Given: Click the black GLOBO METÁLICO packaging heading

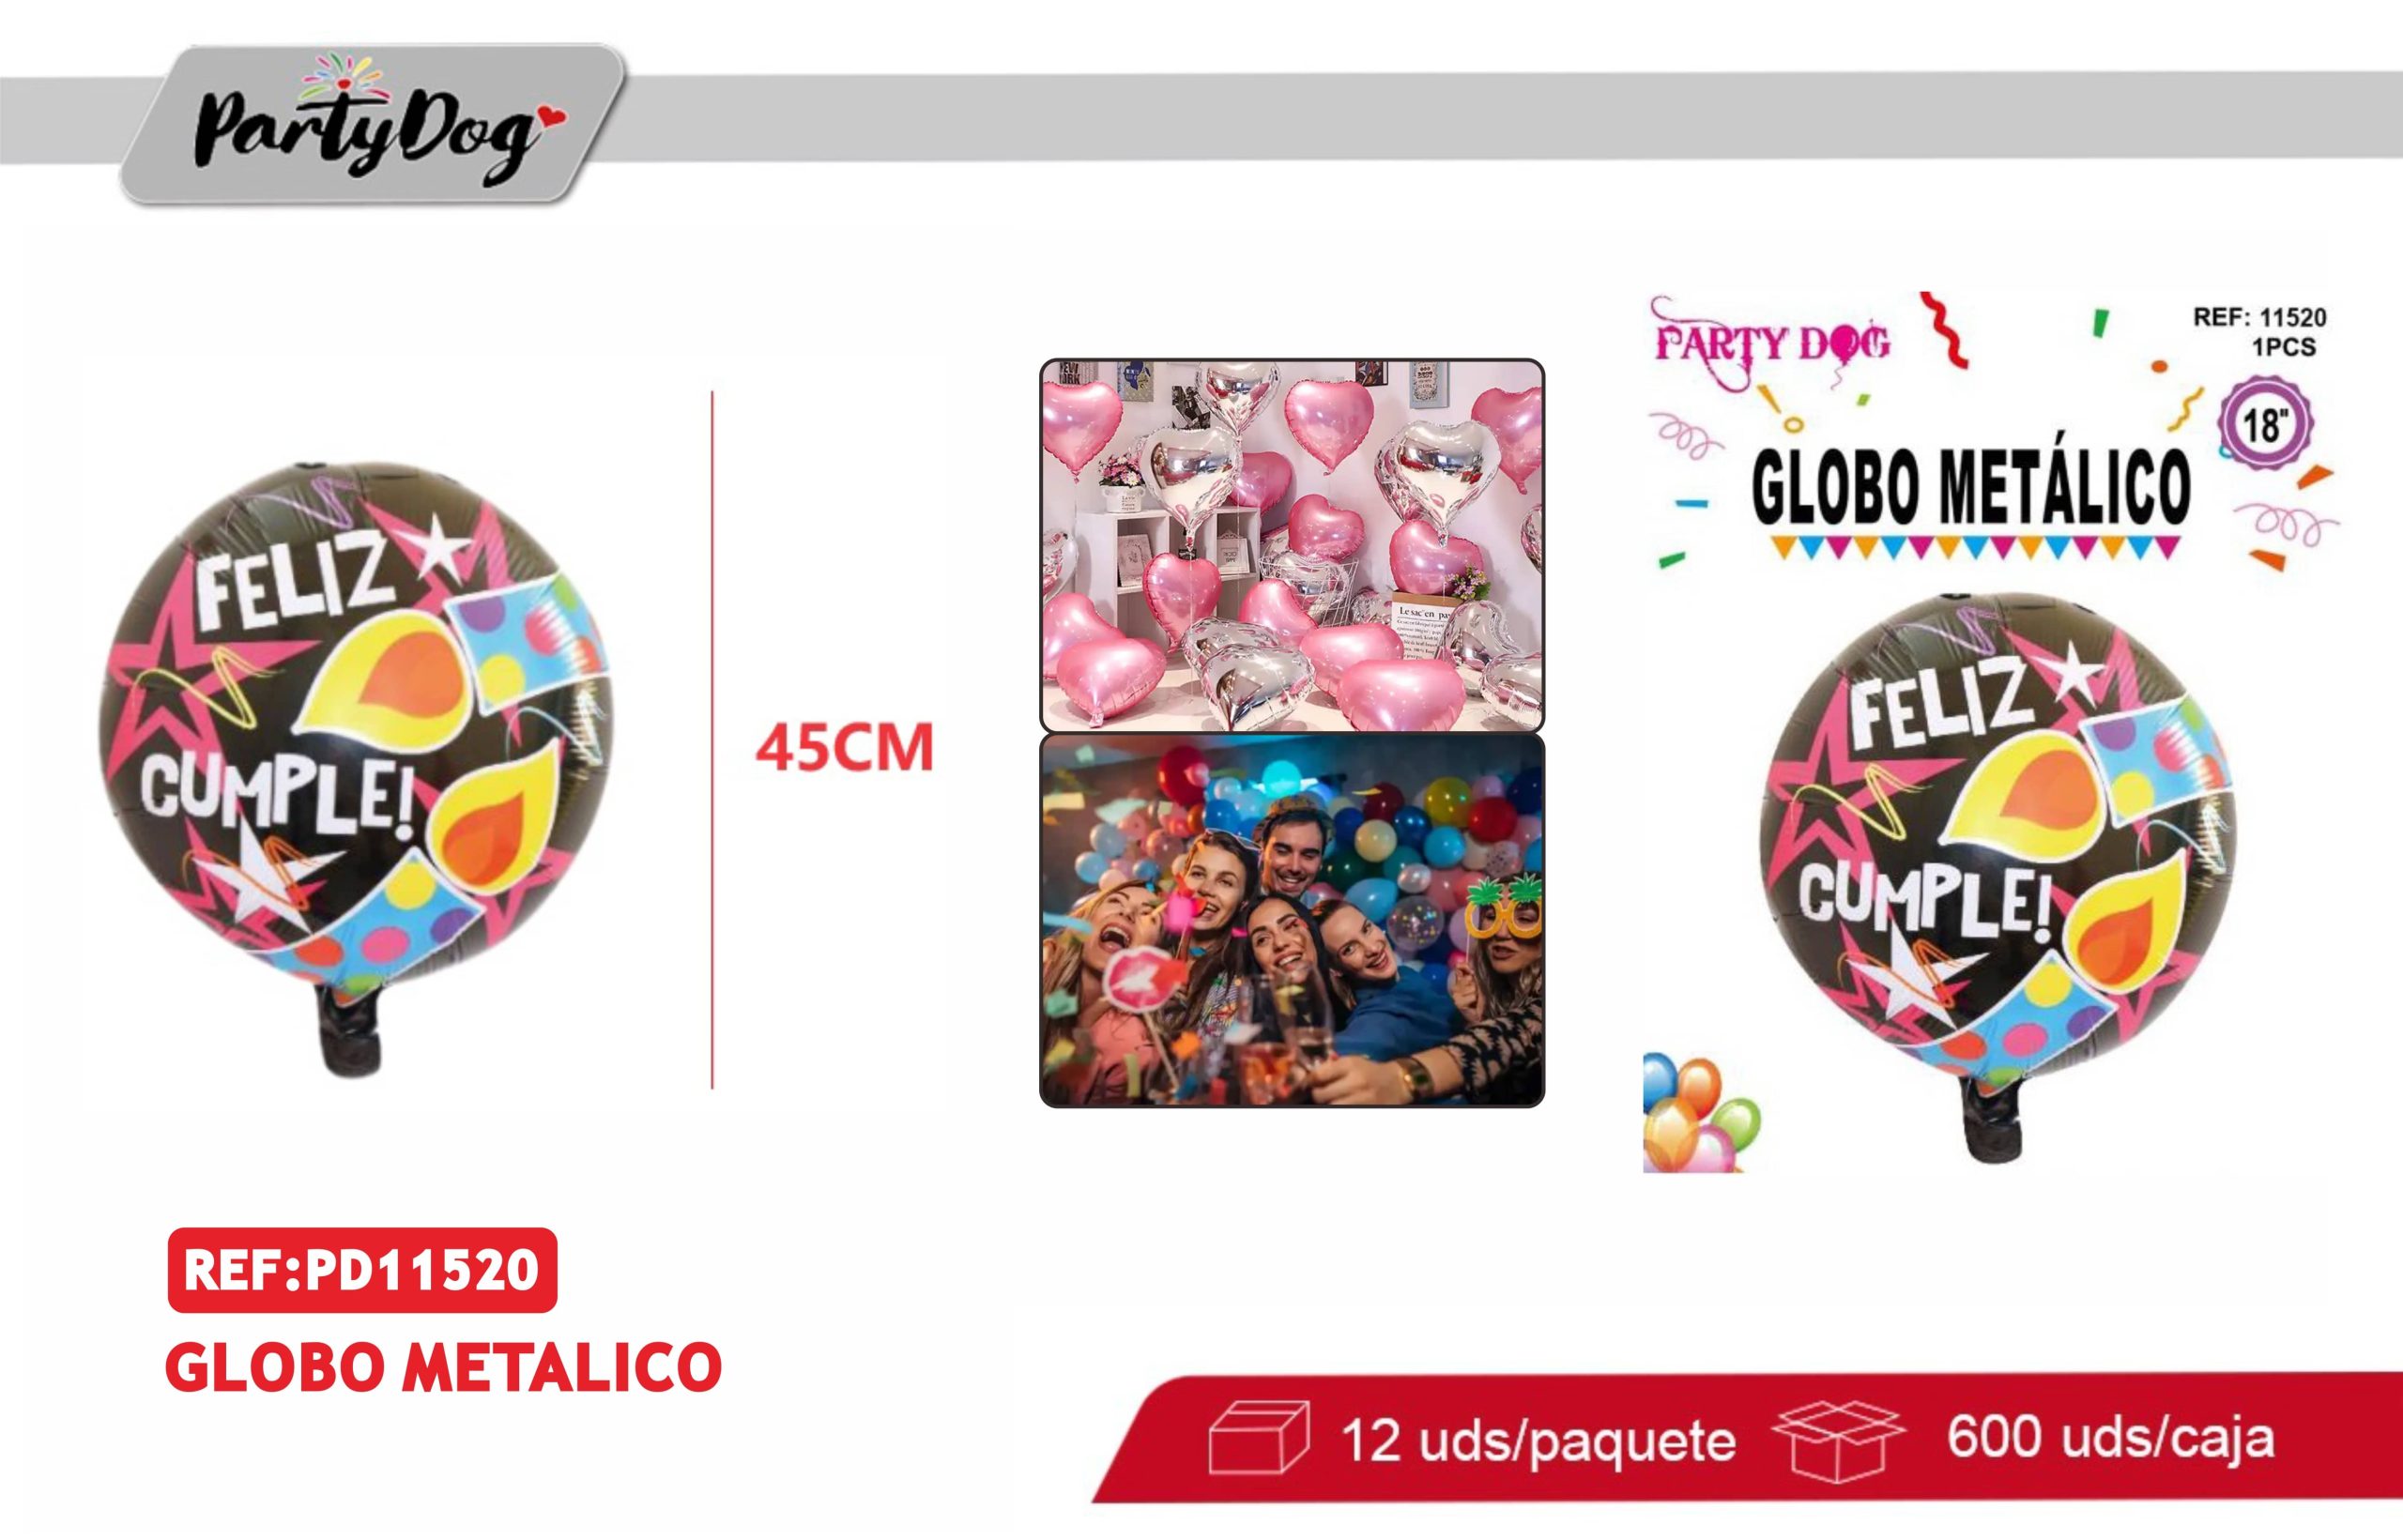Looking at the screenshot, I should (x=1971, y=488).
